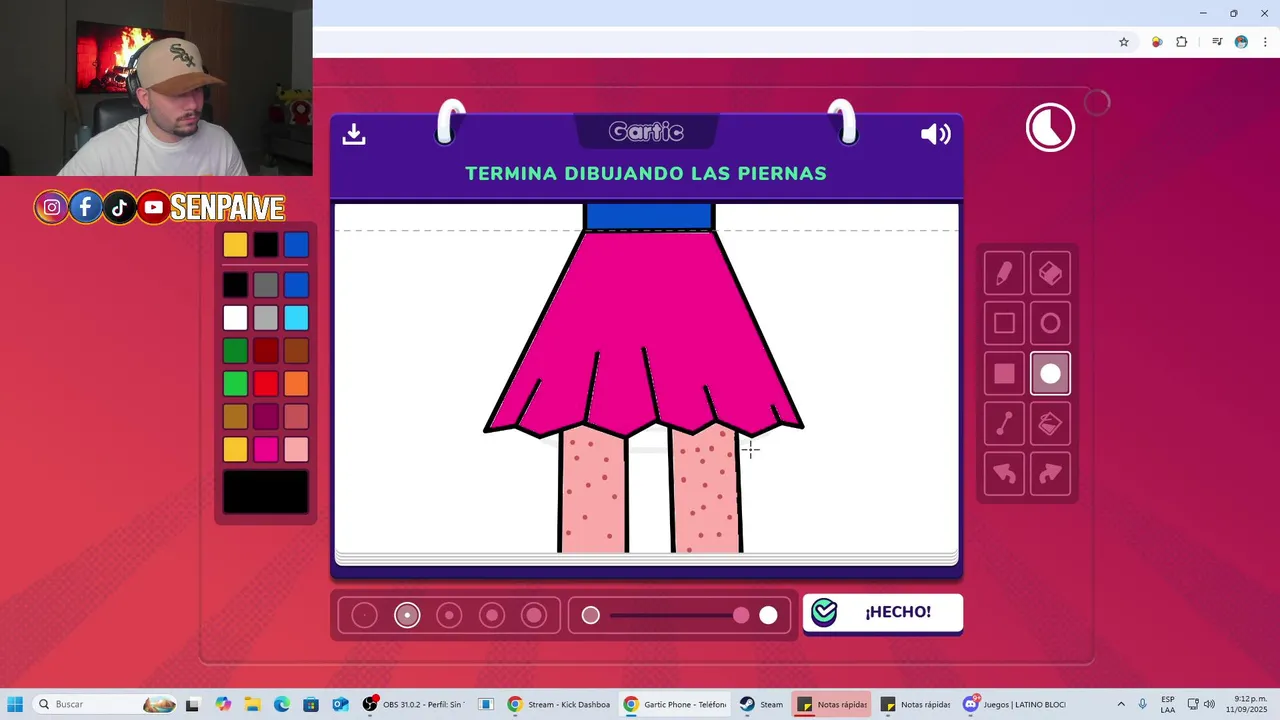Screen dimensions: 1280x720
Task: Choose the outlined ellipse tool
Action: click(1050, 323)
